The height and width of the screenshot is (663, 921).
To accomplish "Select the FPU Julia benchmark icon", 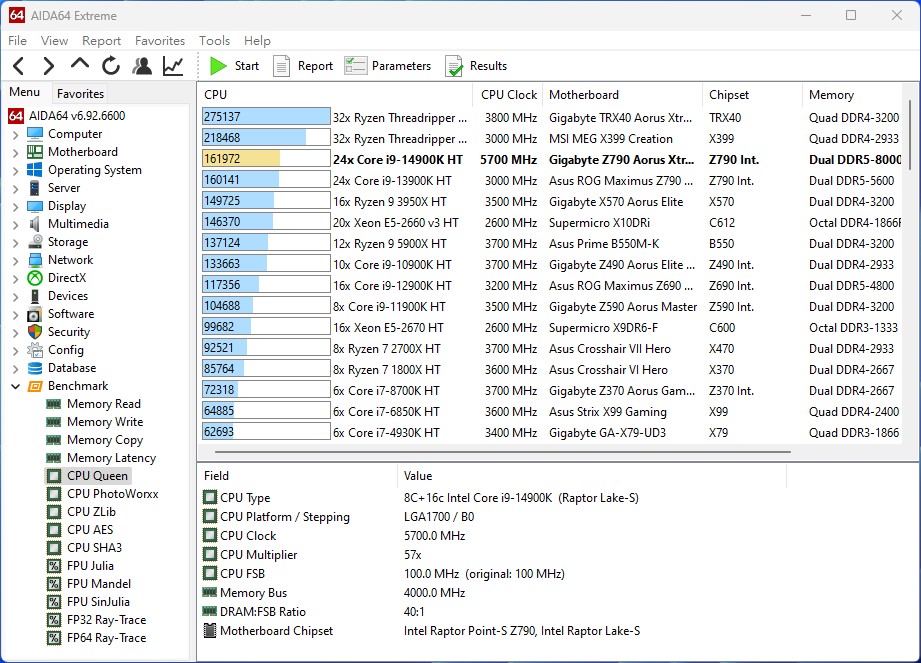I will (x=54, y=566).
